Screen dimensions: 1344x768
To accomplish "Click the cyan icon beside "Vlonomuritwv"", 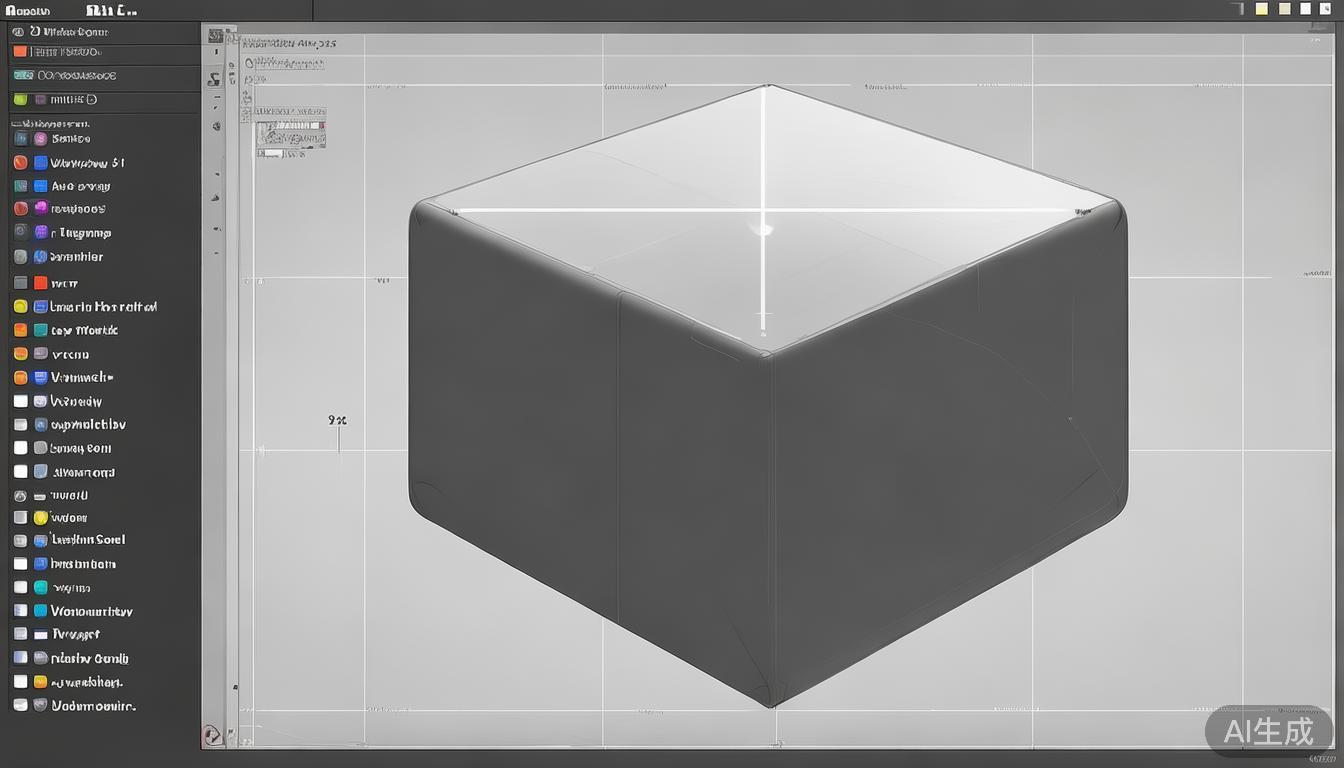I will (41, 611).
